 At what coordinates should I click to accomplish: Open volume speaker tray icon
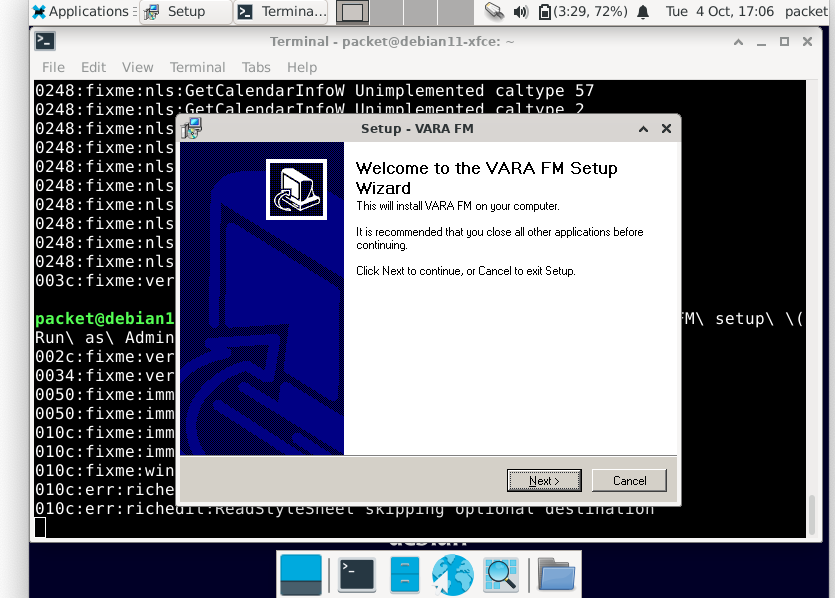coord(520,12)
